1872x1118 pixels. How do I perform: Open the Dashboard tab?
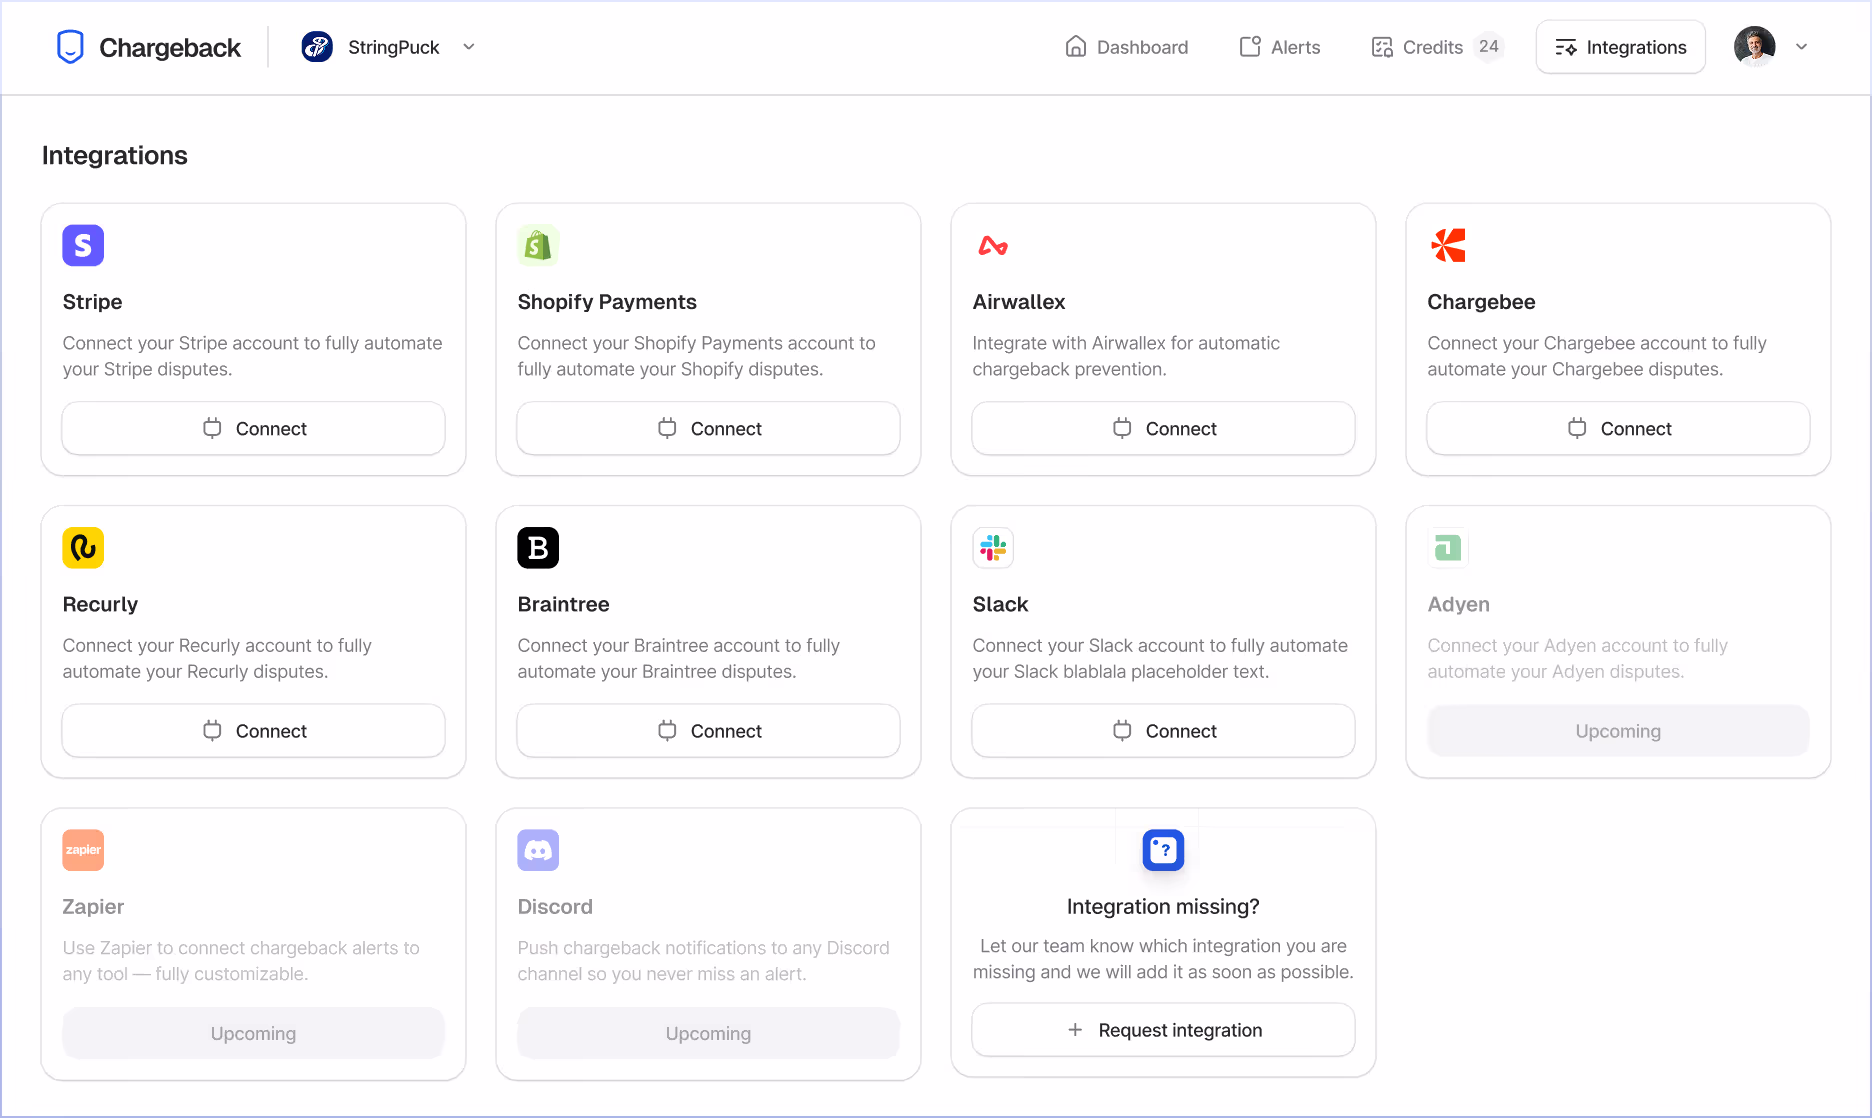pos(1127,47)
